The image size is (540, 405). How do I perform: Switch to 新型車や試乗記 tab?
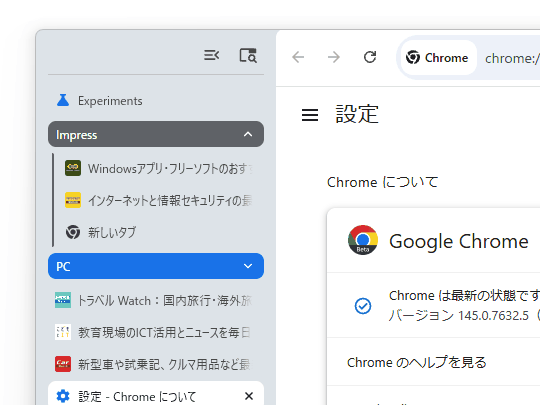coord(156,364)
